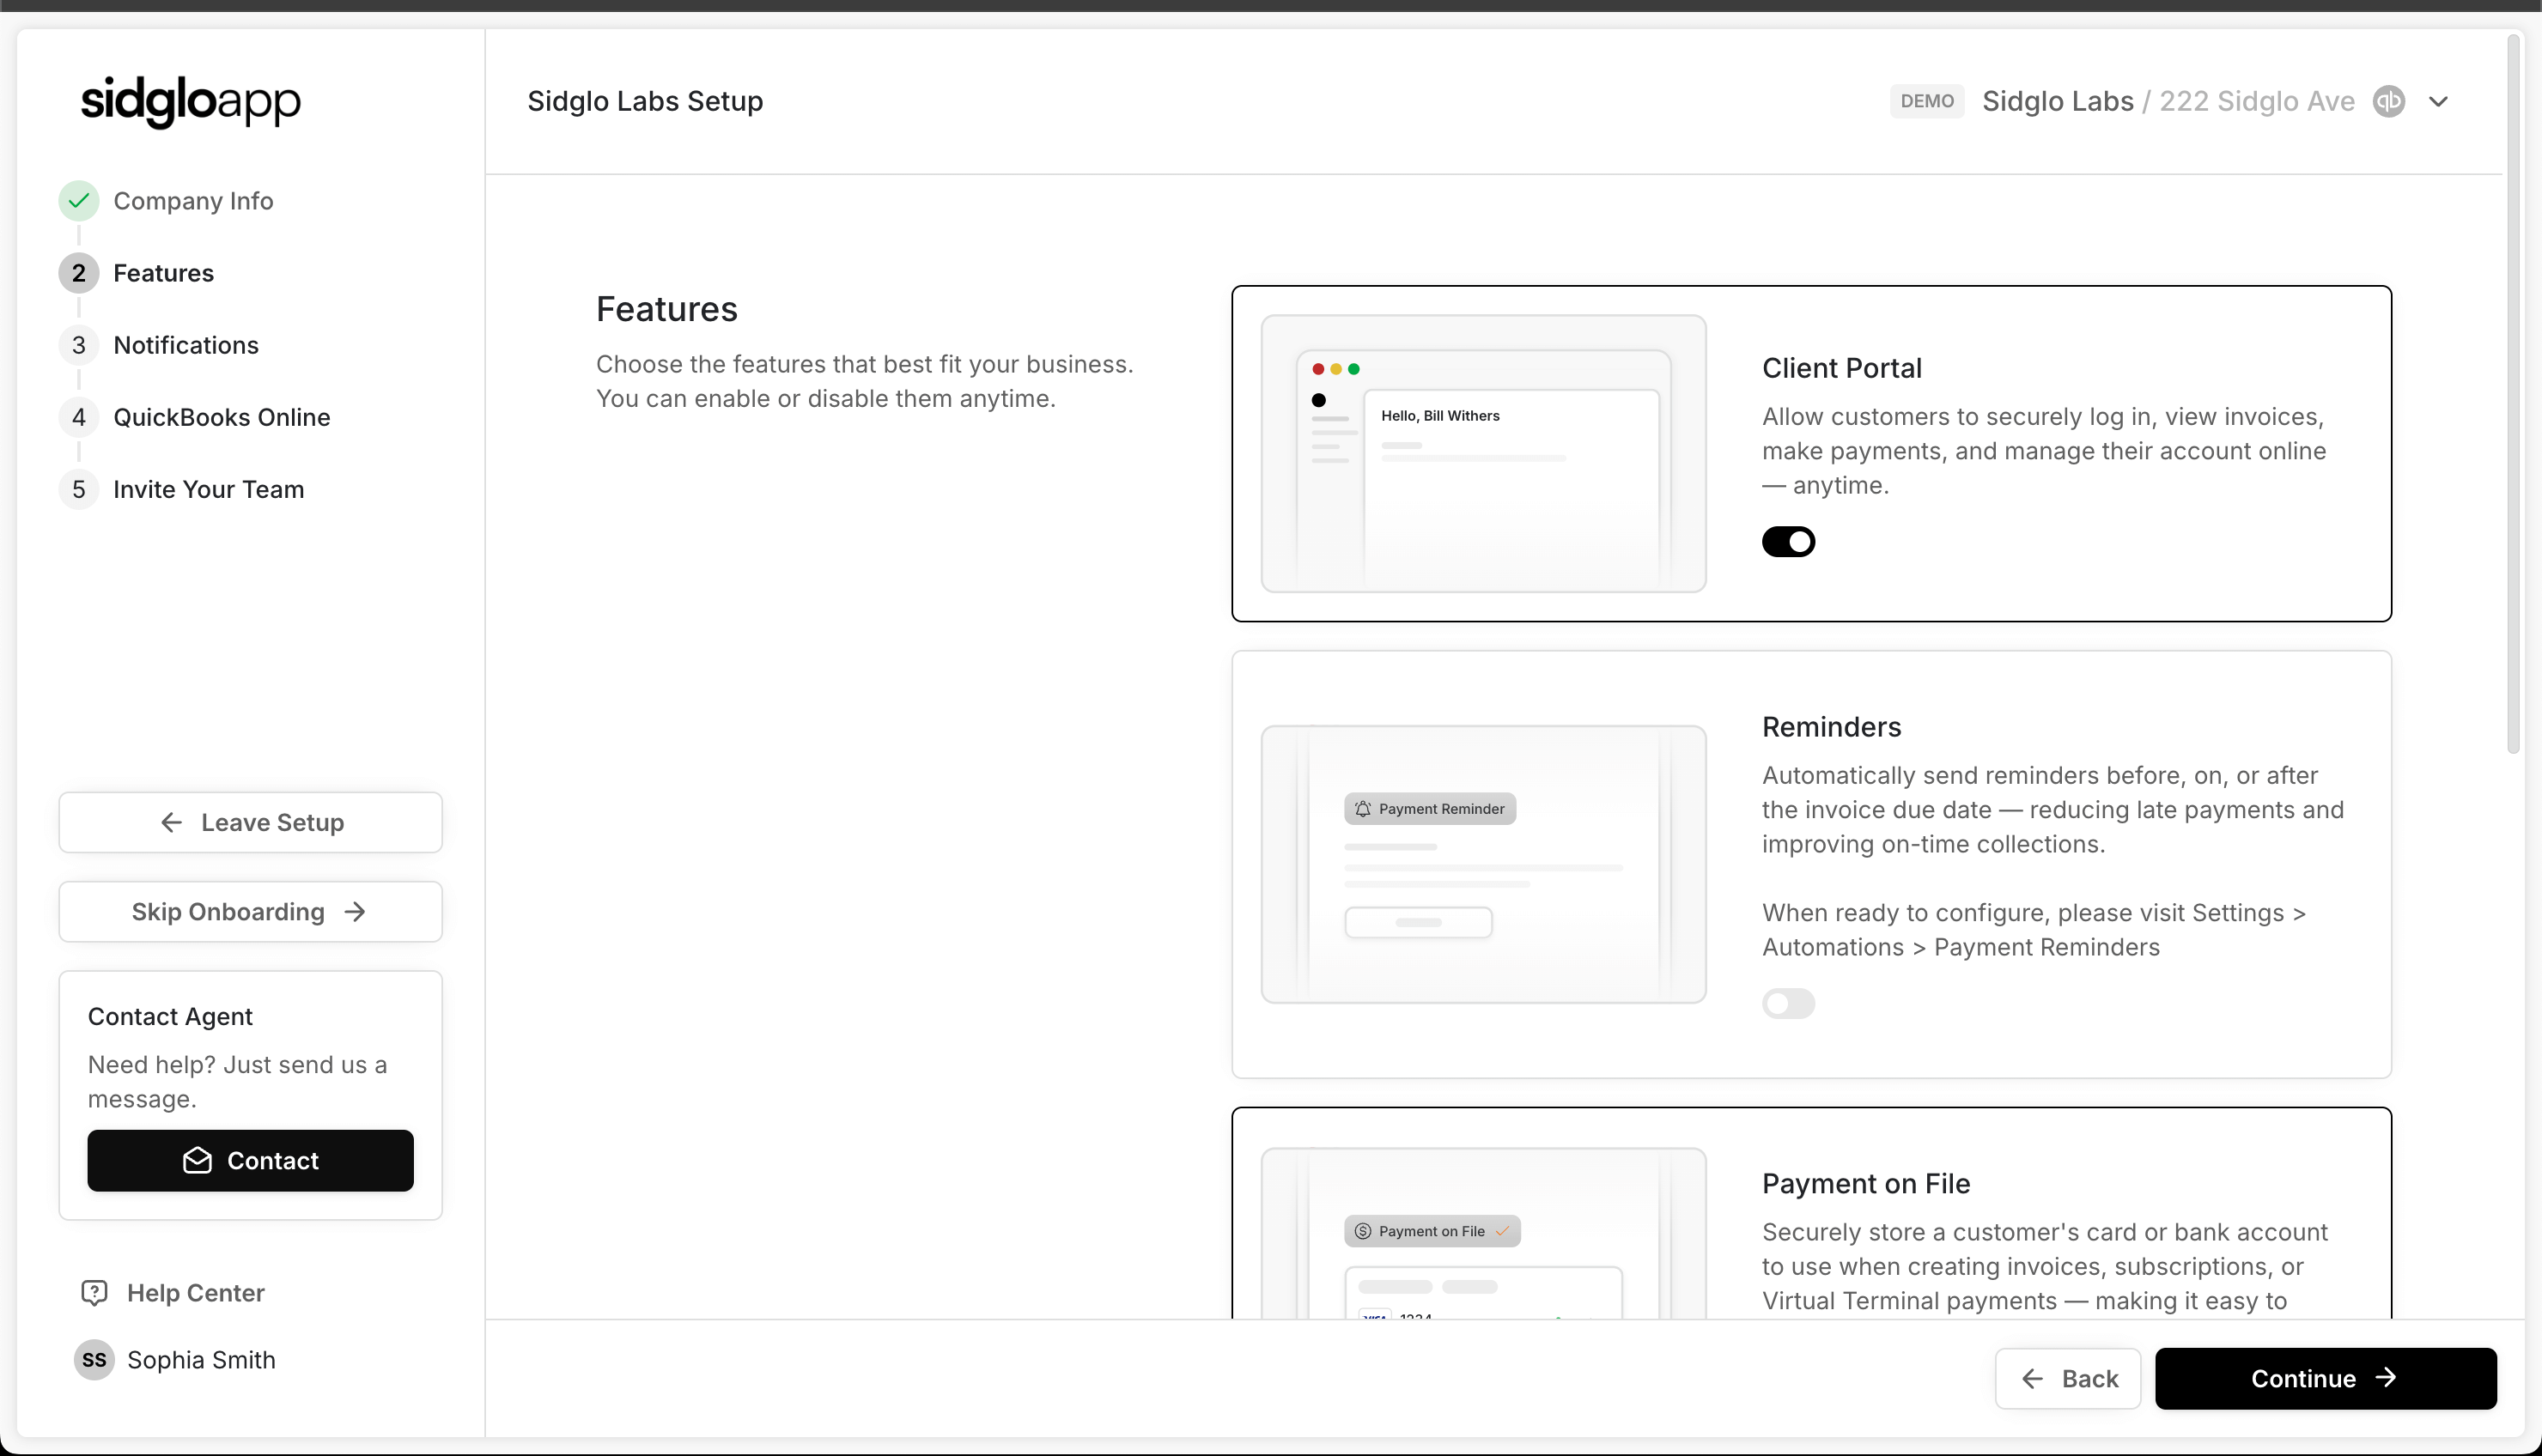Click step 5 number circle for Invite Team
This screenshot has height=1456, width=2542.
tap(79, 489)
